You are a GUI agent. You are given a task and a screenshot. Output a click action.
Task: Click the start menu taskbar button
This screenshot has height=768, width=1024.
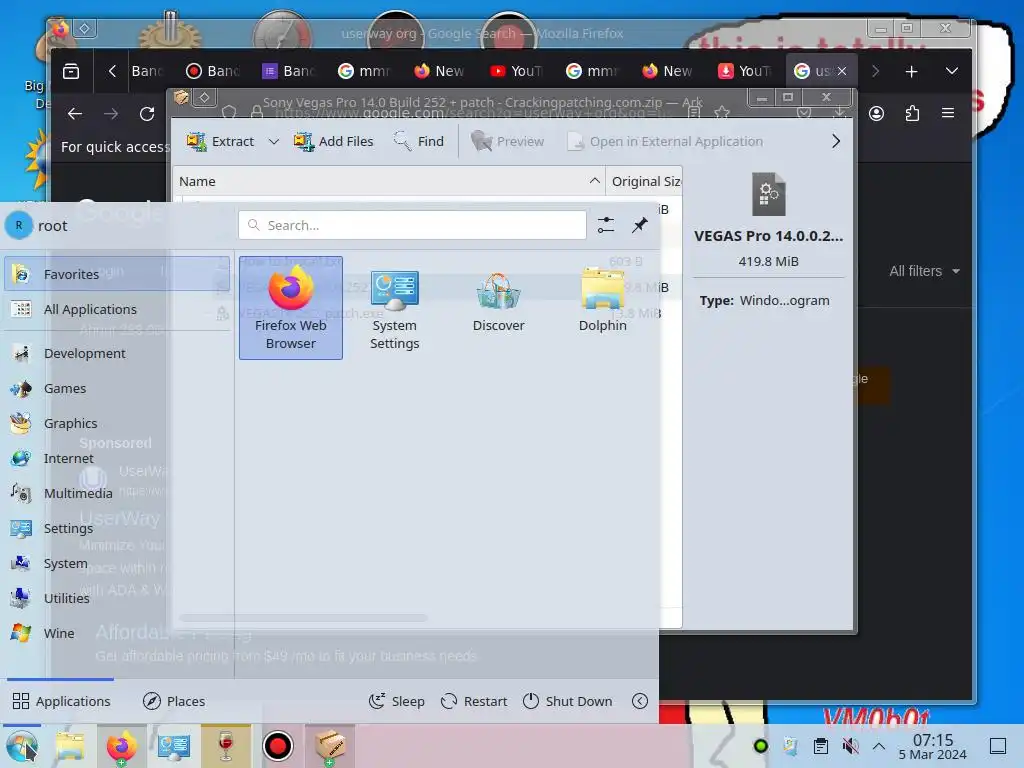pos(22,746)
